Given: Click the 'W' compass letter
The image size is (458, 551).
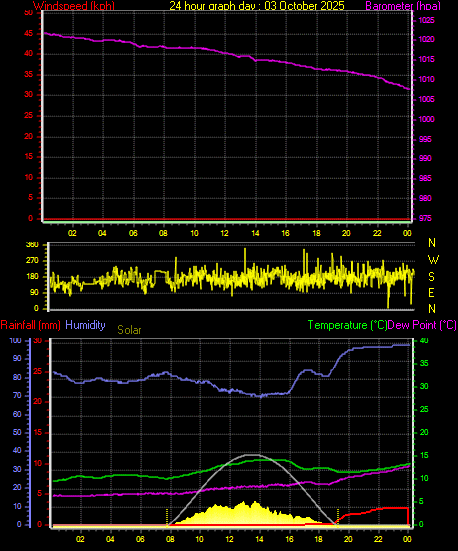Looking at the screenshot, I should (433, 260).
